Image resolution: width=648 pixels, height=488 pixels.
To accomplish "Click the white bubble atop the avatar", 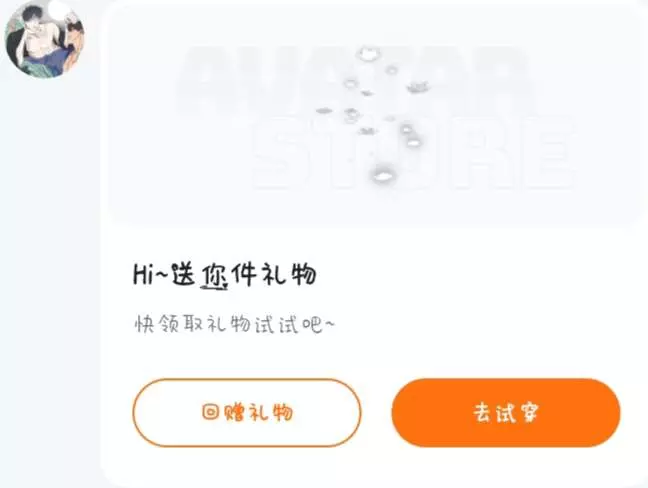I will coord(57,7).
